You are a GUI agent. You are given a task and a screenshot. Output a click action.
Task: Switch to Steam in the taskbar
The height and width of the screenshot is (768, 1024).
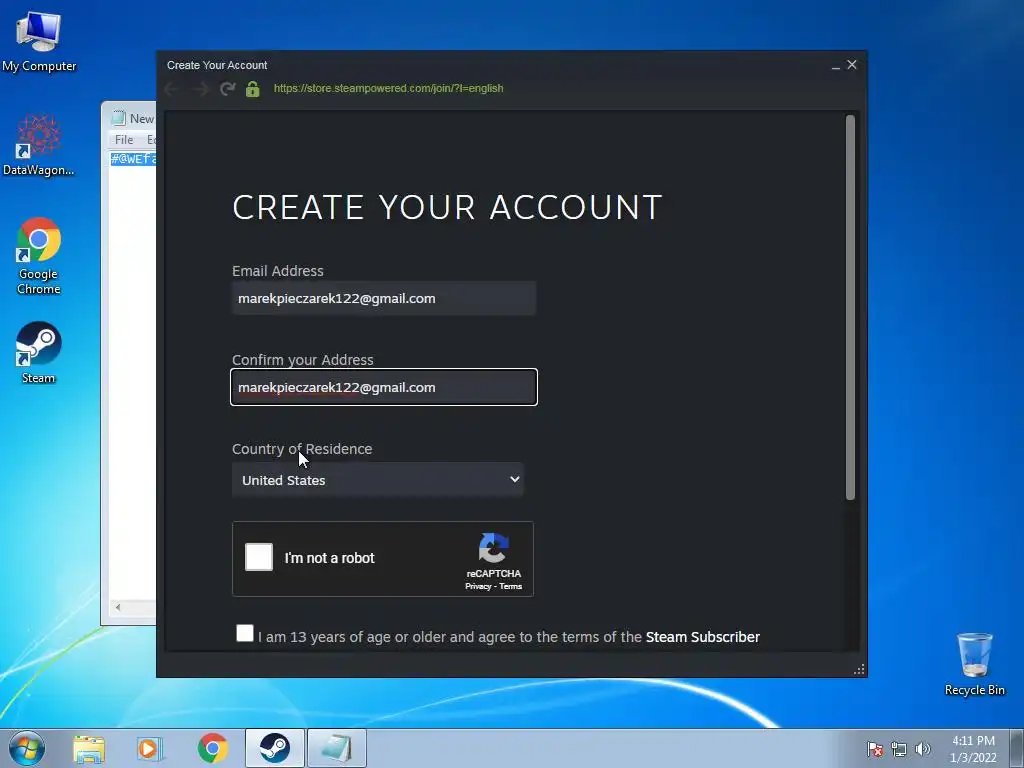click(x=275, y=748)
